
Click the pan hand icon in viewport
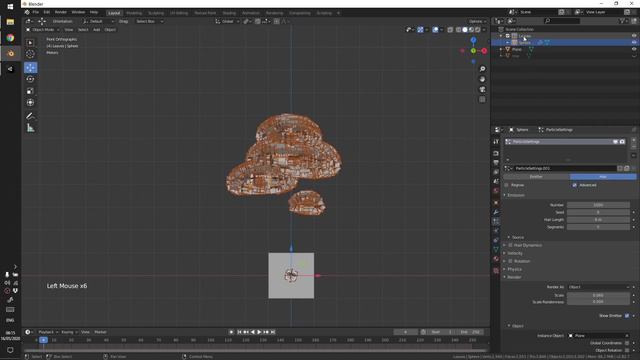pyautogui.click(x=482, y=79)
